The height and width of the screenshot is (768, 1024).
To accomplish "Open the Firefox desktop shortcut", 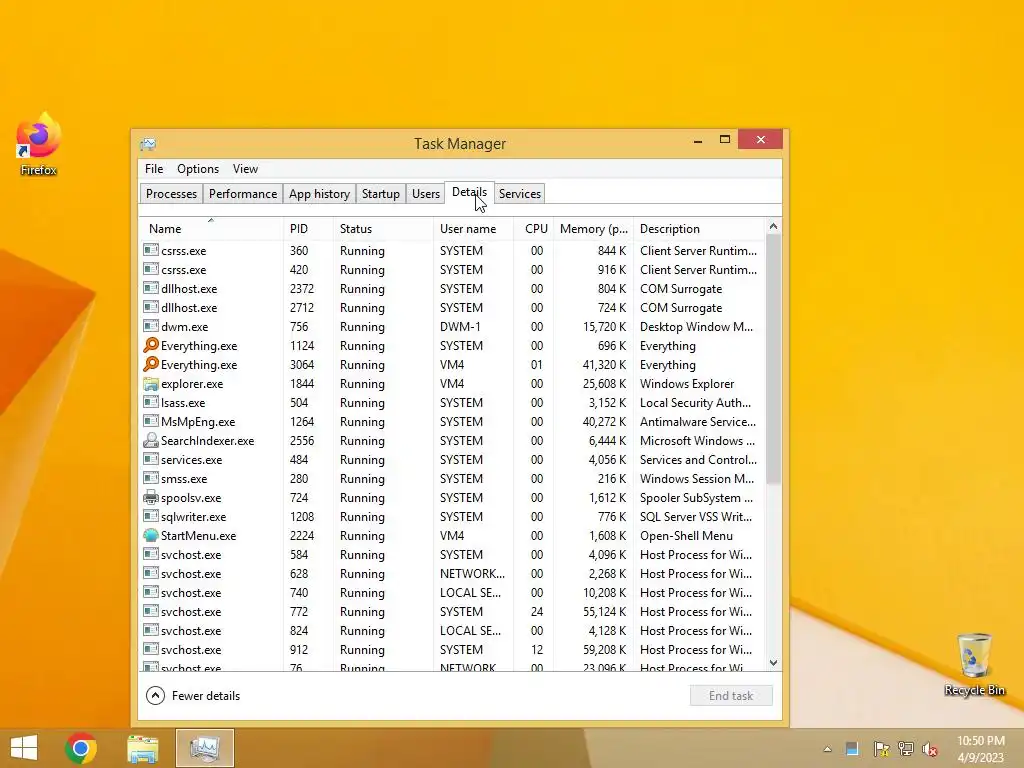I will pyautogui.click(x=39, y=144).
